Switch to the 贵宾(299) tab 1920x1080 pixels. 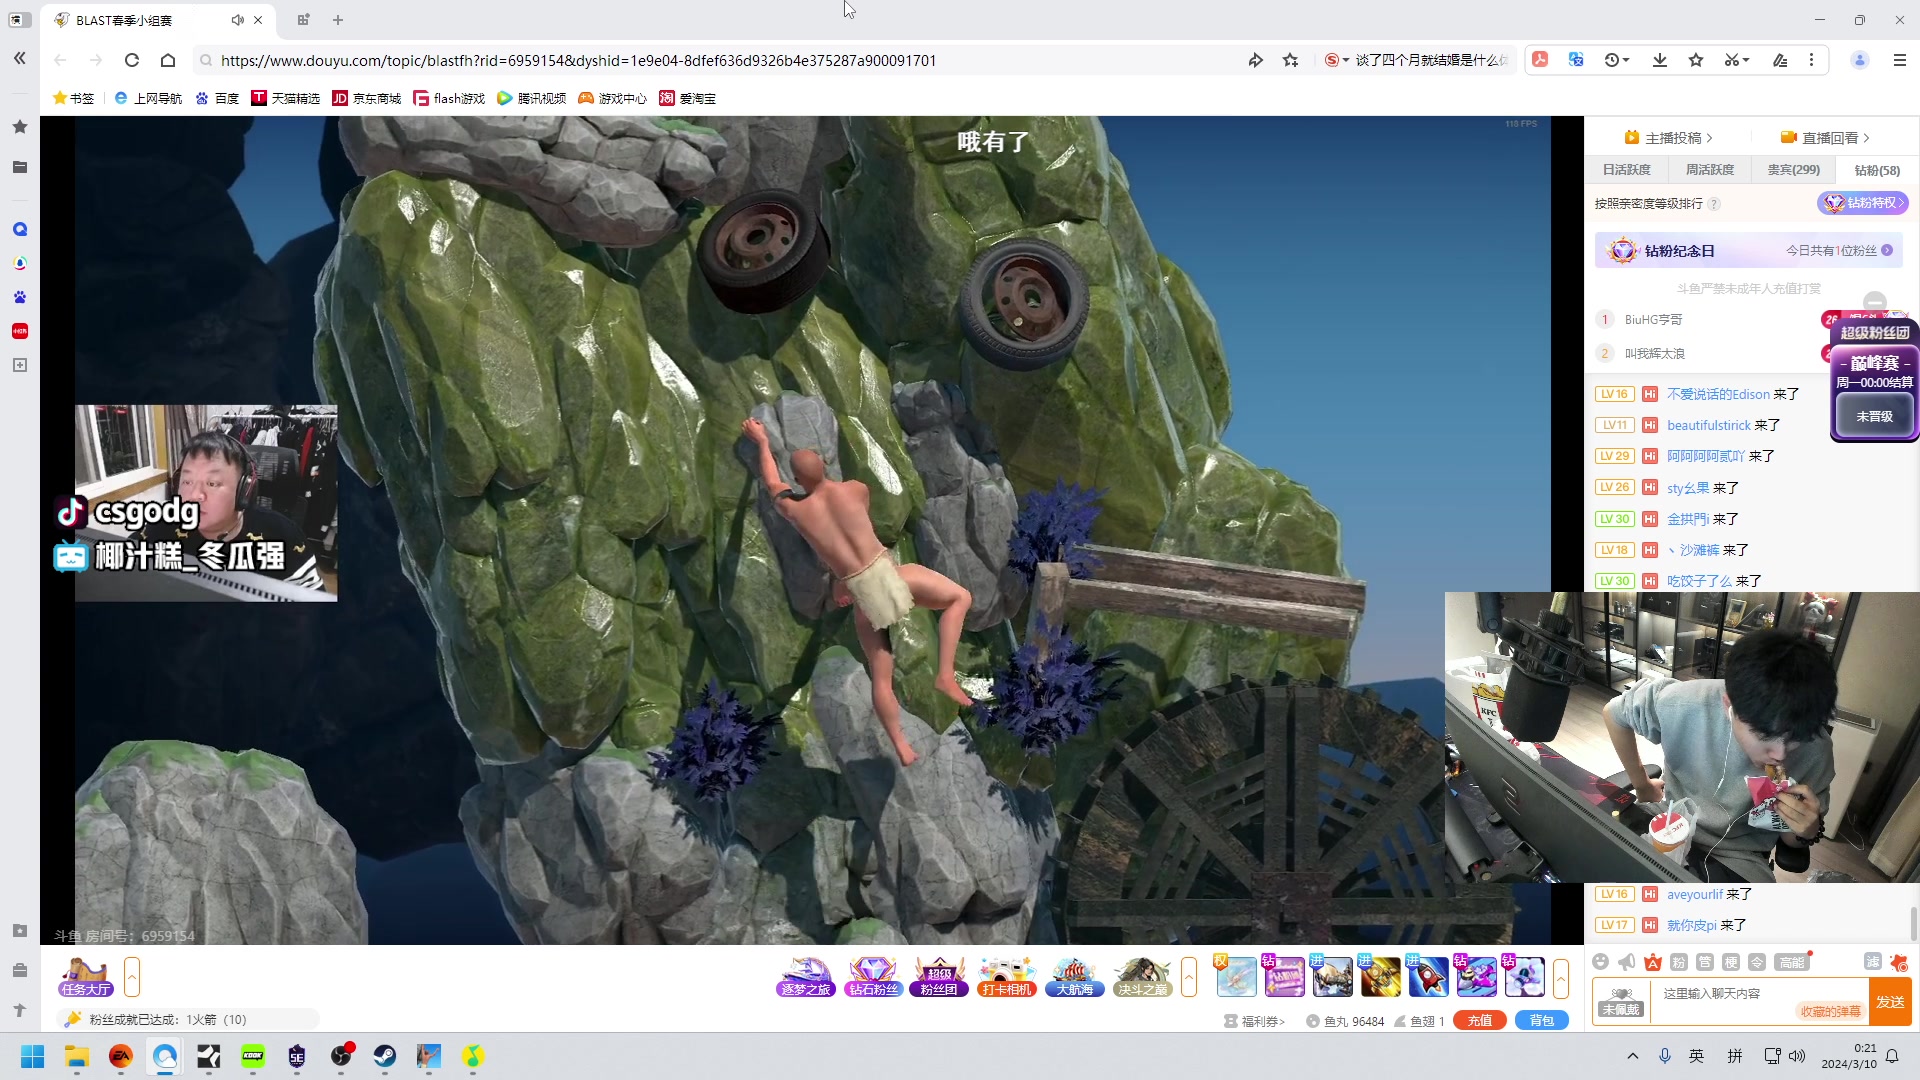[x=1793, y=170]
